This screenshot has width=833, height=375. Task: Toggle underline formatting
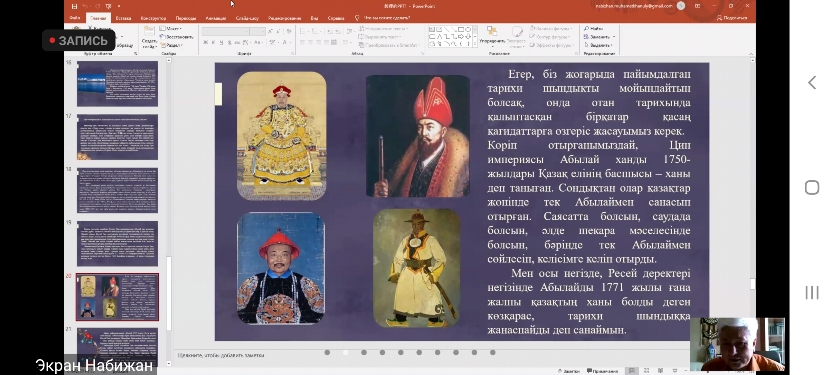pyautogui.click(x=221, y=42)
